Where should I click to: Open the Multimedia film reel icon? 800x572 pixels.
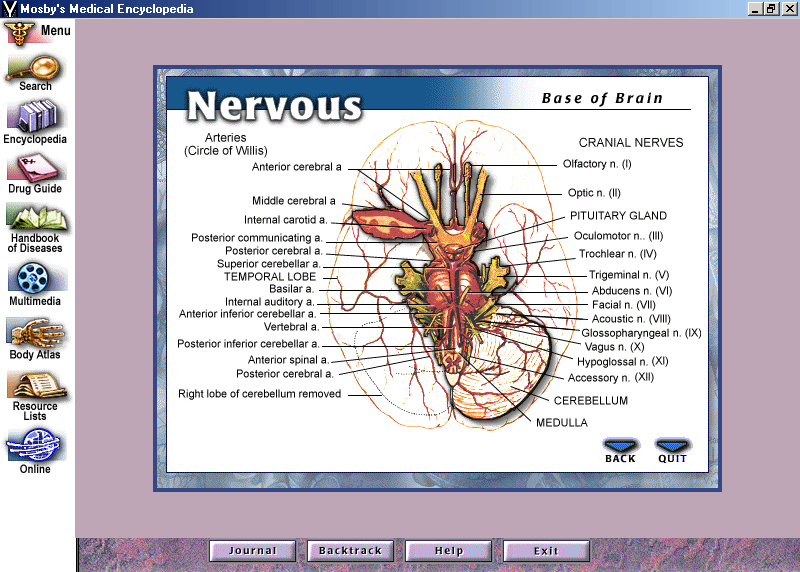(35, 278)
